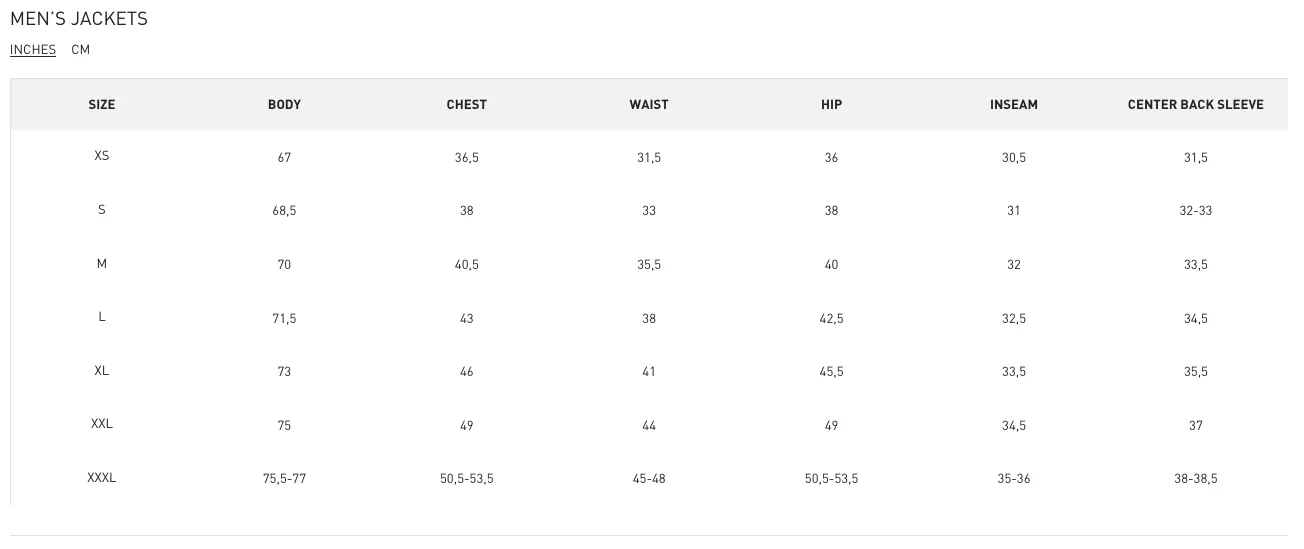
Task: Click the M size row label
Action: point(102,264)
